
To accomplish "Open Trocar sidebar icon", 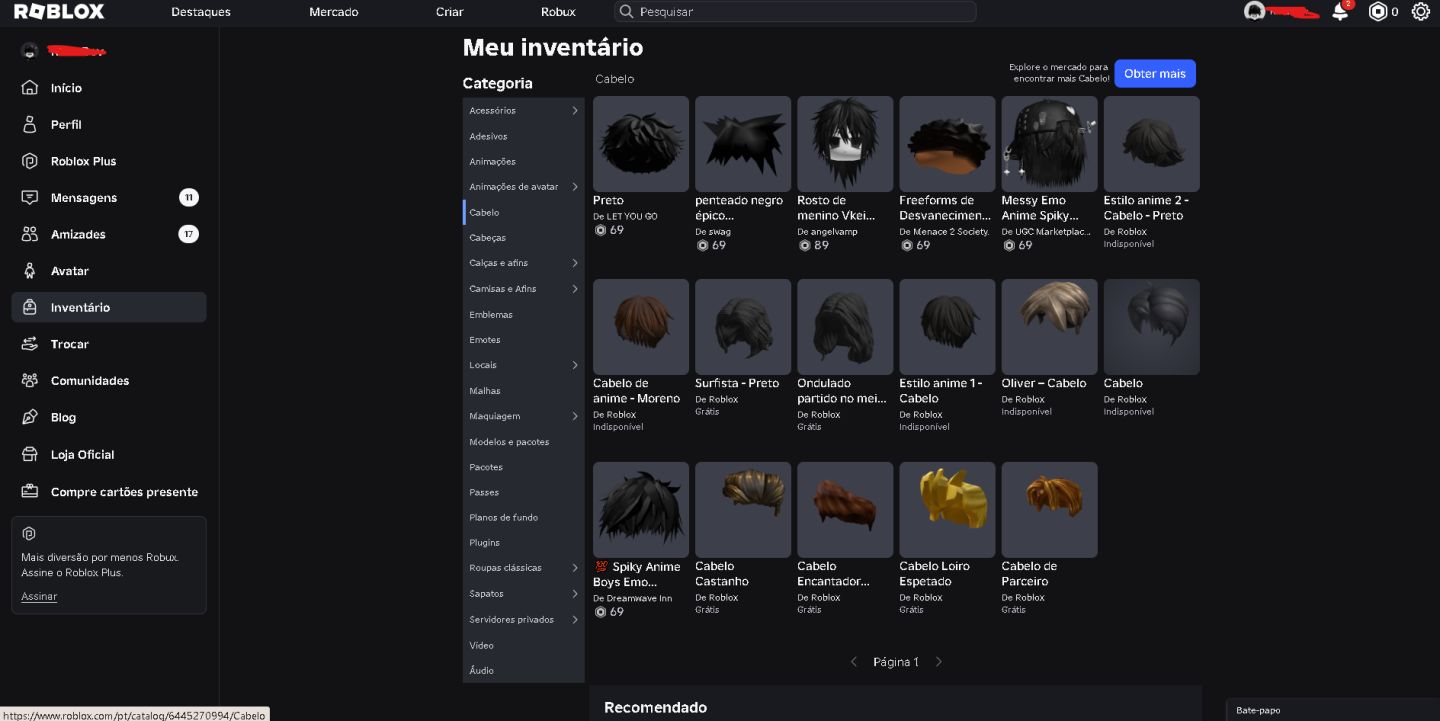I will pos(30,344).
